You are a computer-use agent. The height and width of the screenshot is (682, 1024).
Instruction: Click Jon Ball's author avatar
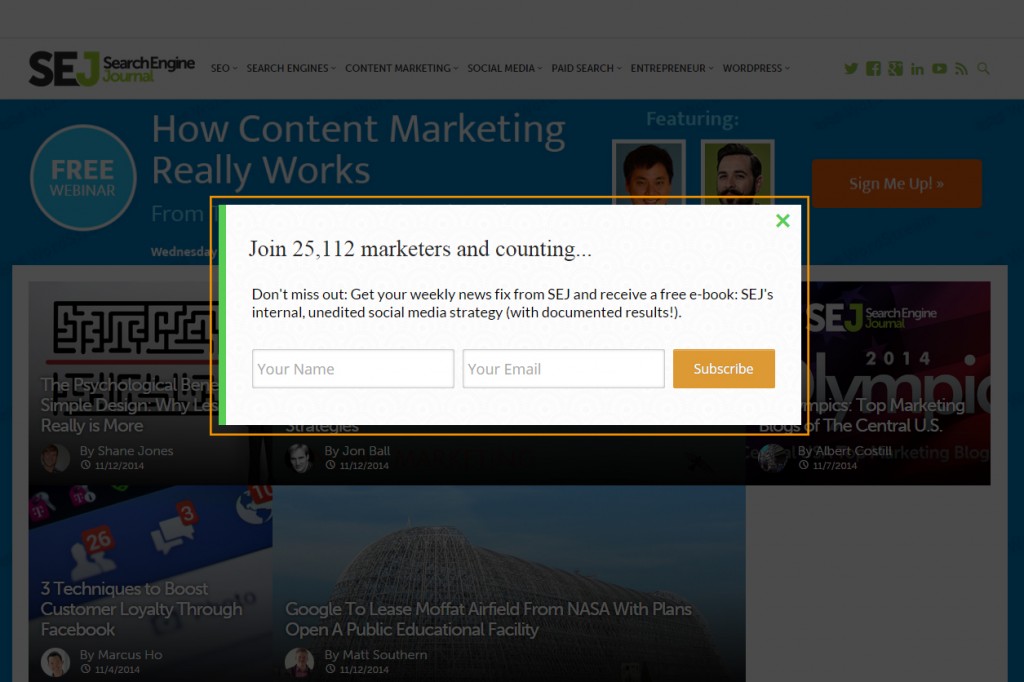coord(300,458)
